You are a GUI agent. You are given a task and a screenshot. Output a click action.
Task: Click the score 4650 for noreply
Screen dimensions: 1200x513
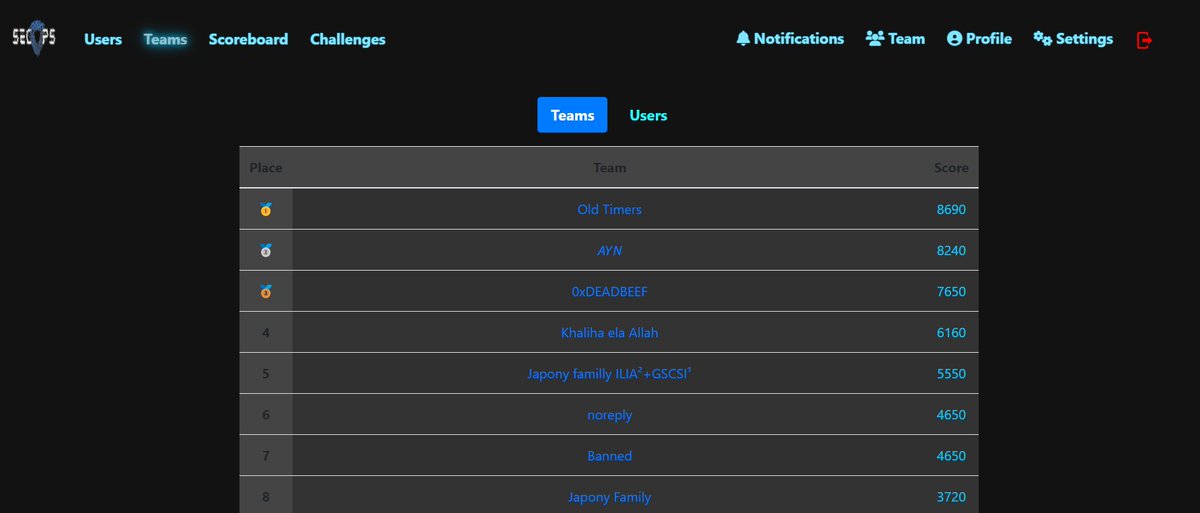pos(951,415)
